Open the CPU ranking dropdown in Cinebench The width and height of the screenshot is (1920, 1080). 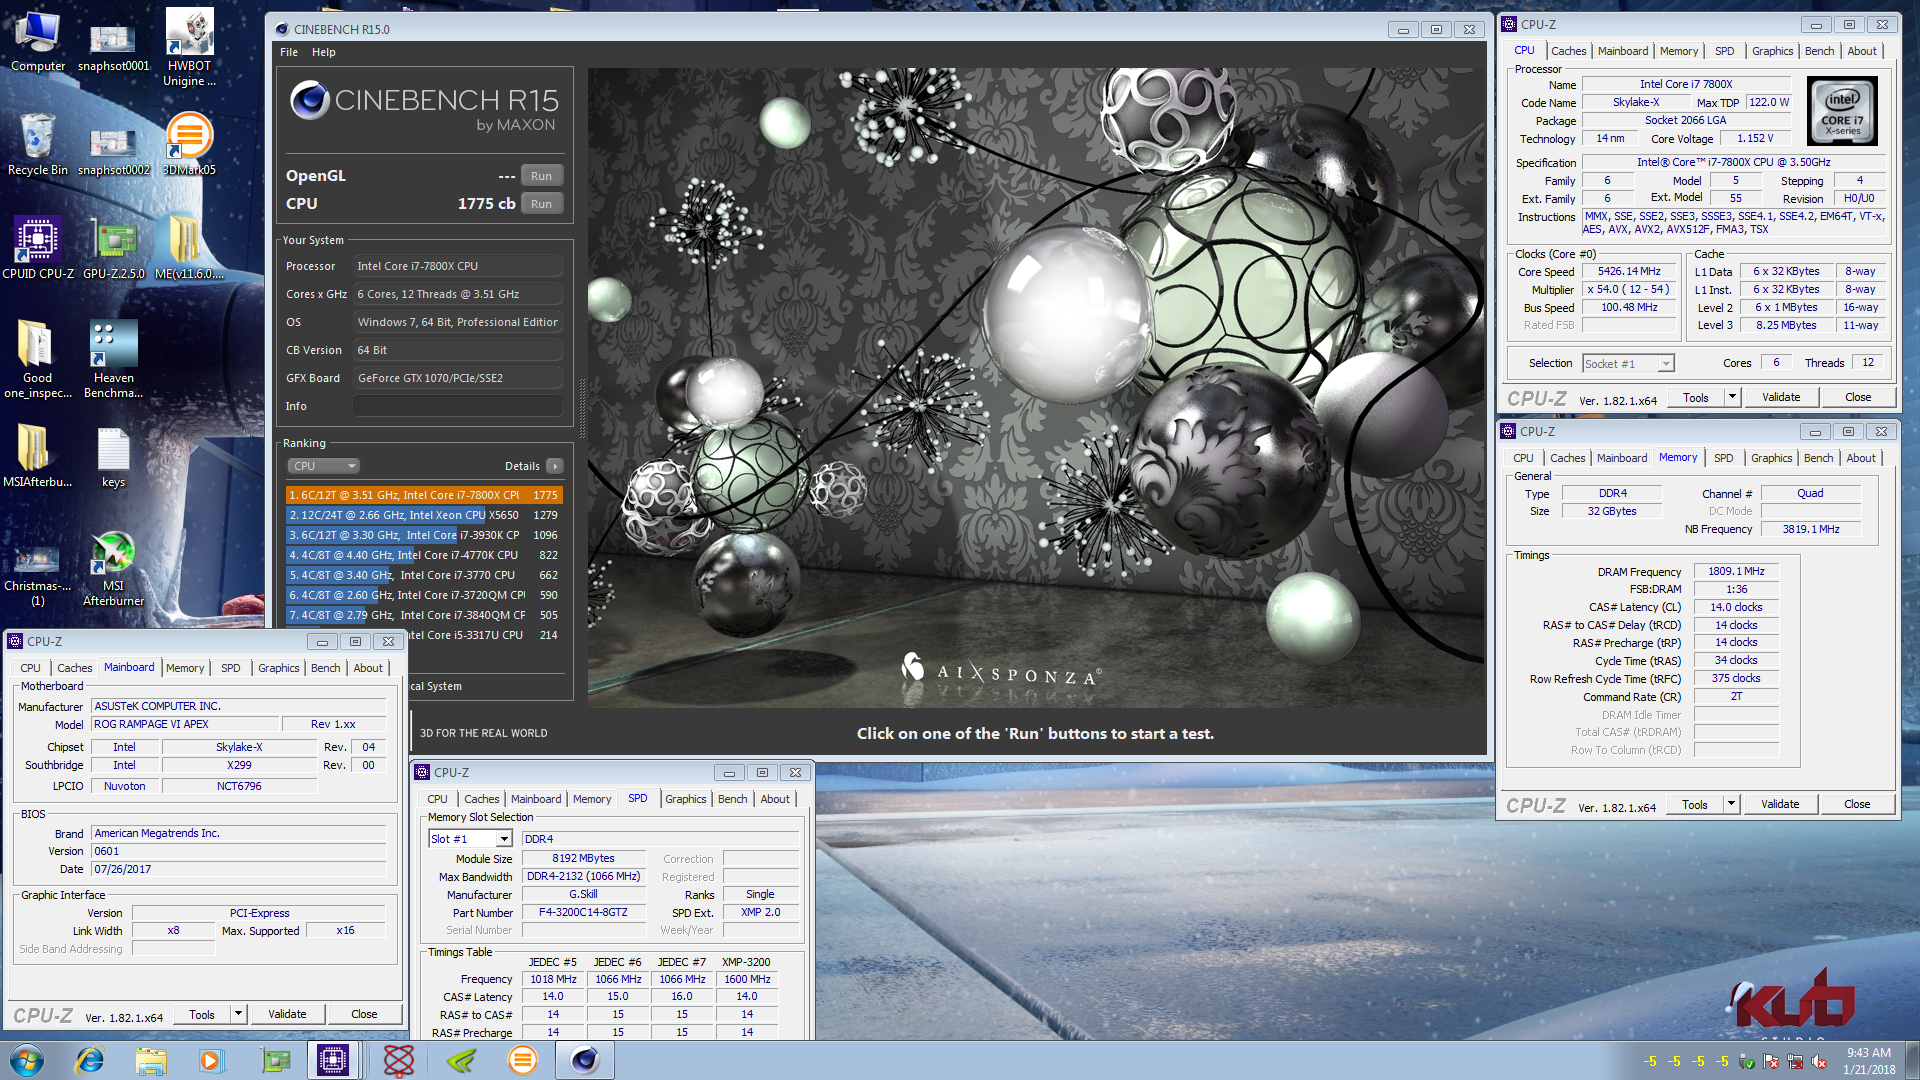coord(323,466)
